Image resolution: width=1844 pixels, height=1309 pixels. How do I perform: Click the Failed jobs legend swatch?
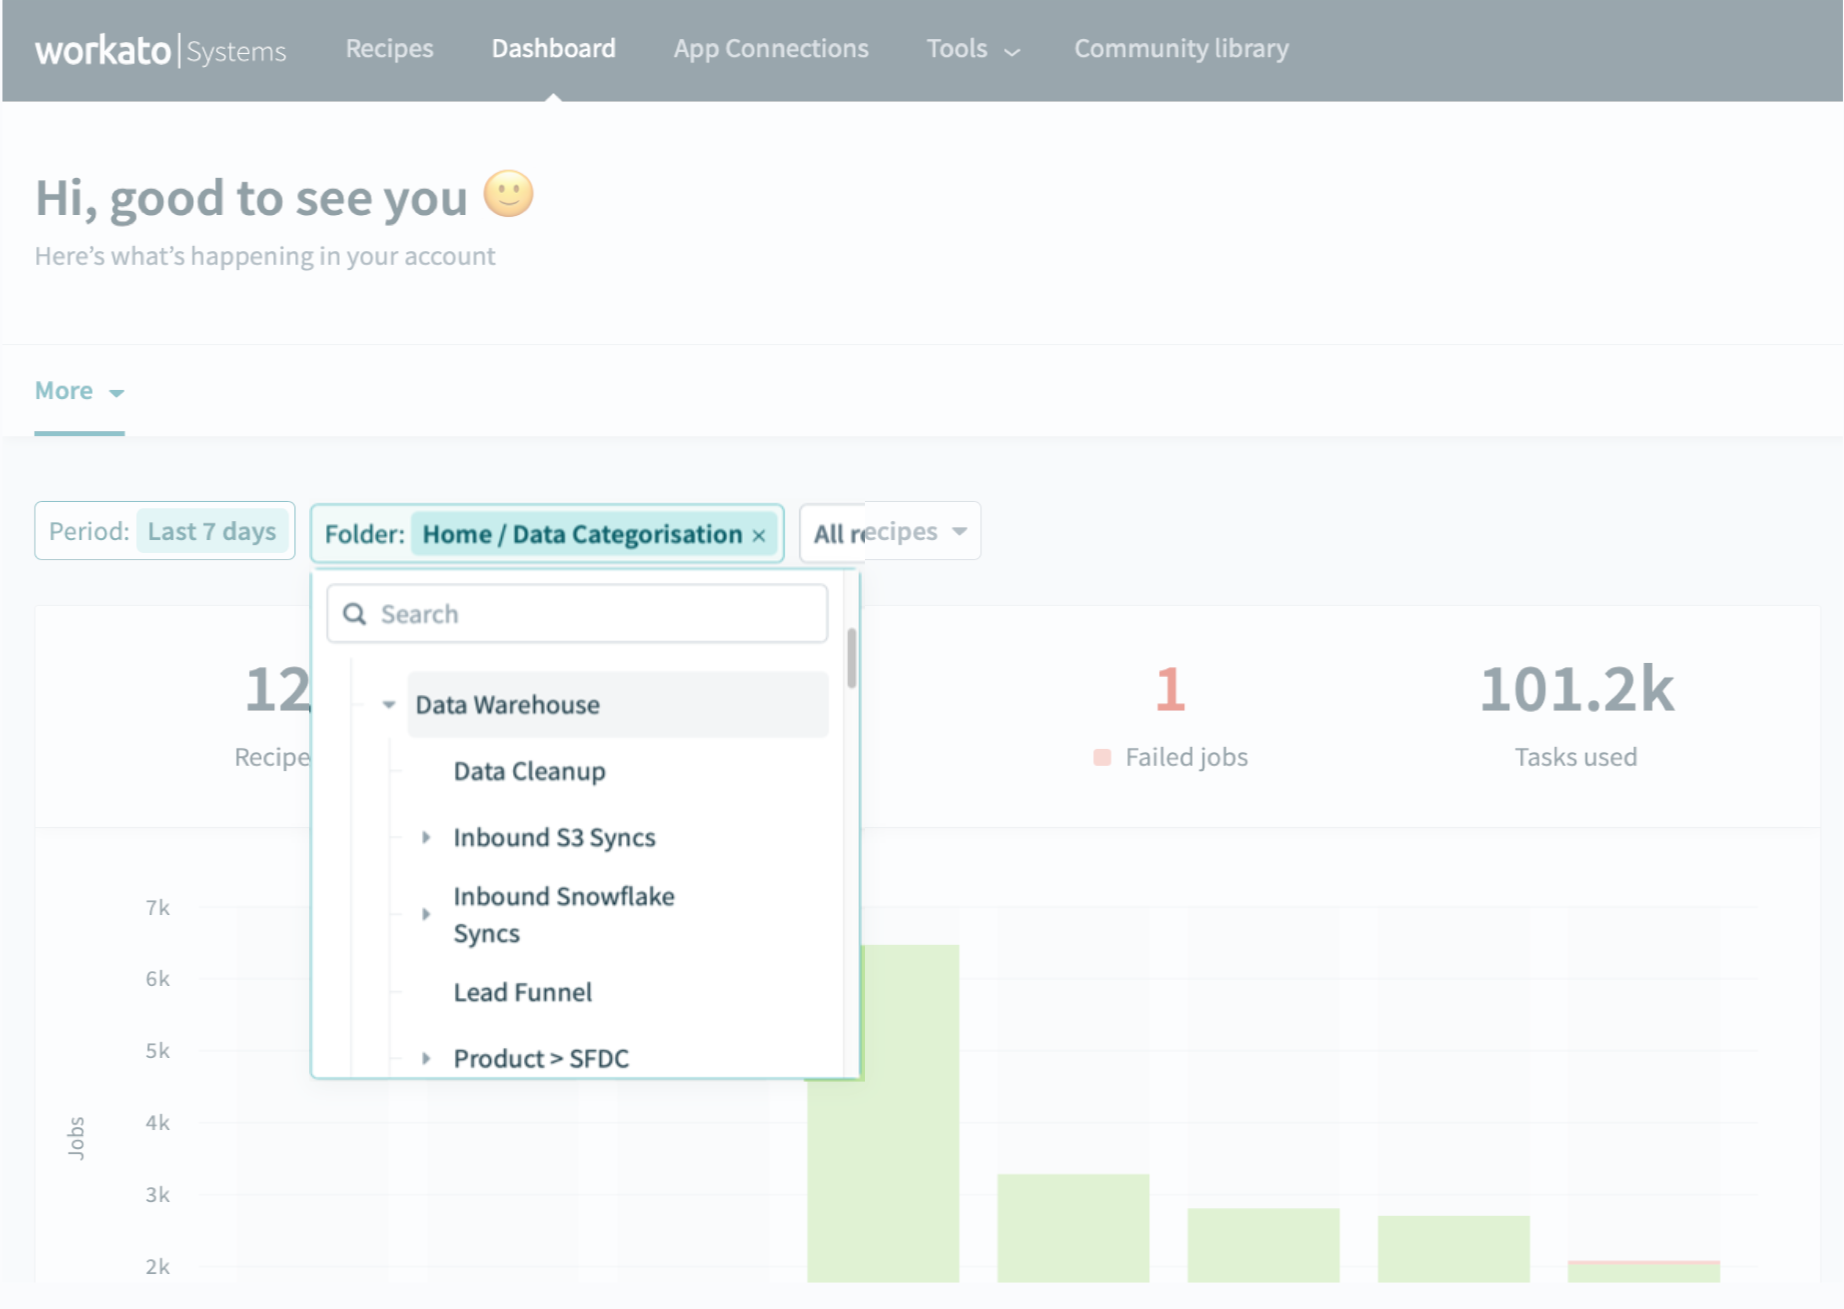click(1102, 757)
